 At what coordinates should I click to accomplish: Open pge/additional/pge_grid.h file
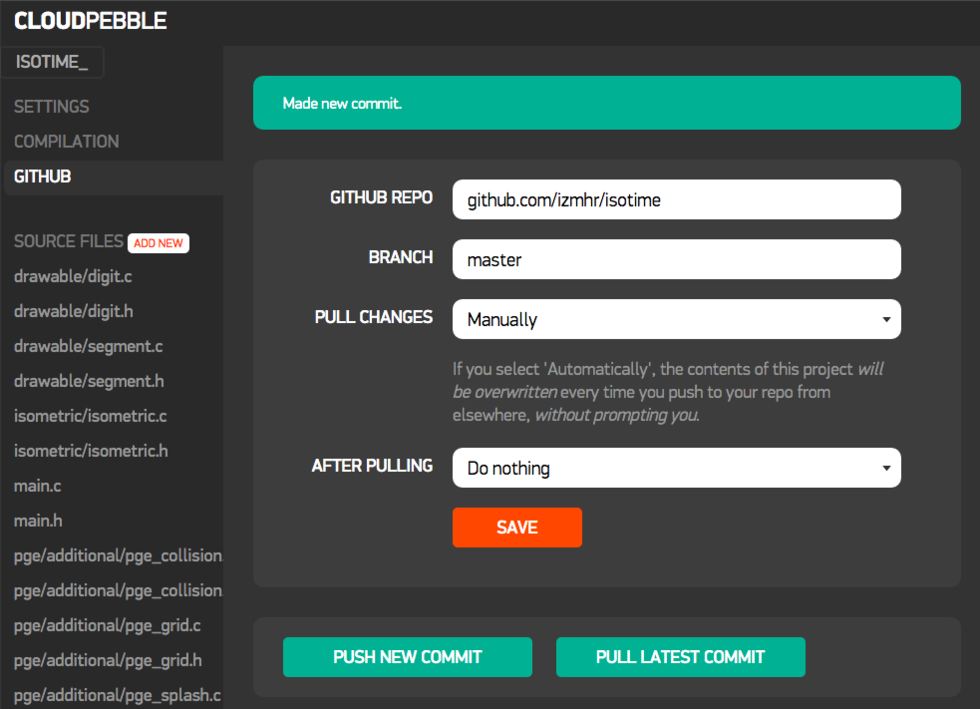[108, 661]
